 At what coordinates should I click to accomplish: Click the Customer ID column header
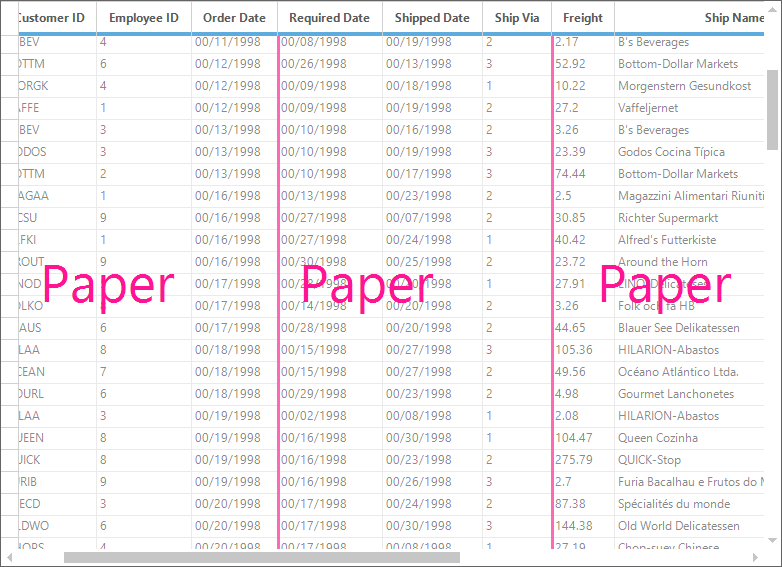coord(57,18)
